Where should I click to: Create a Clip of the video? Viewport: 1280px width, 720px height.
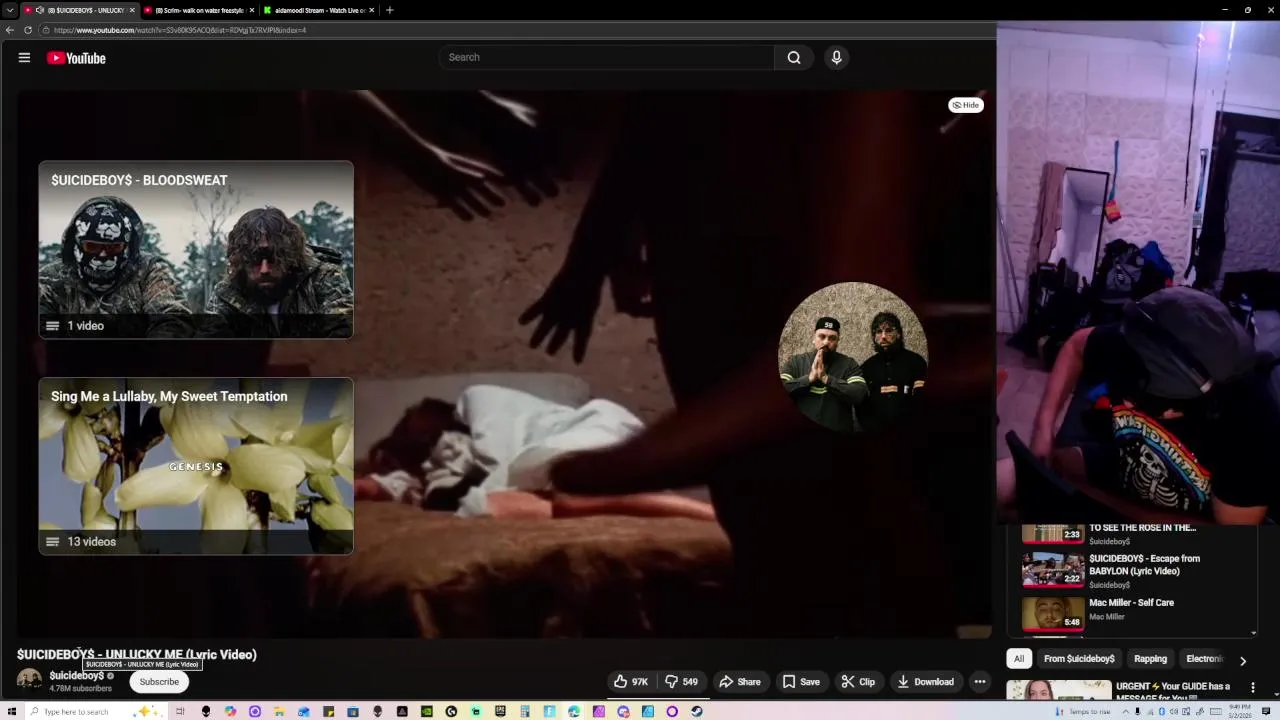click(x=858, y=682)
